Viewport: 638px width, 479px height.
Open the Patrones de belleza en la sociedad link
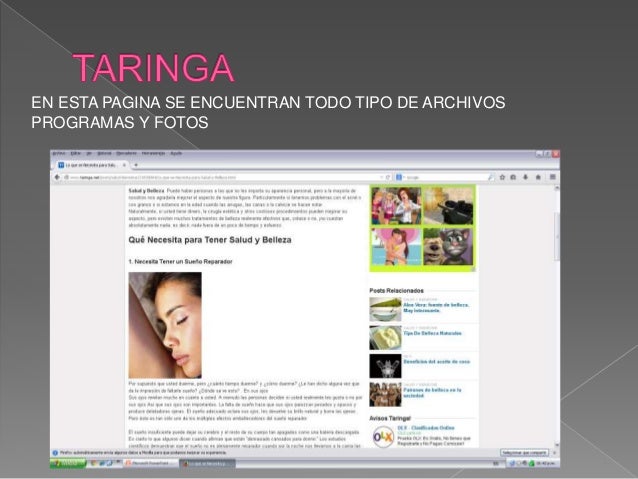pos(432,393)
